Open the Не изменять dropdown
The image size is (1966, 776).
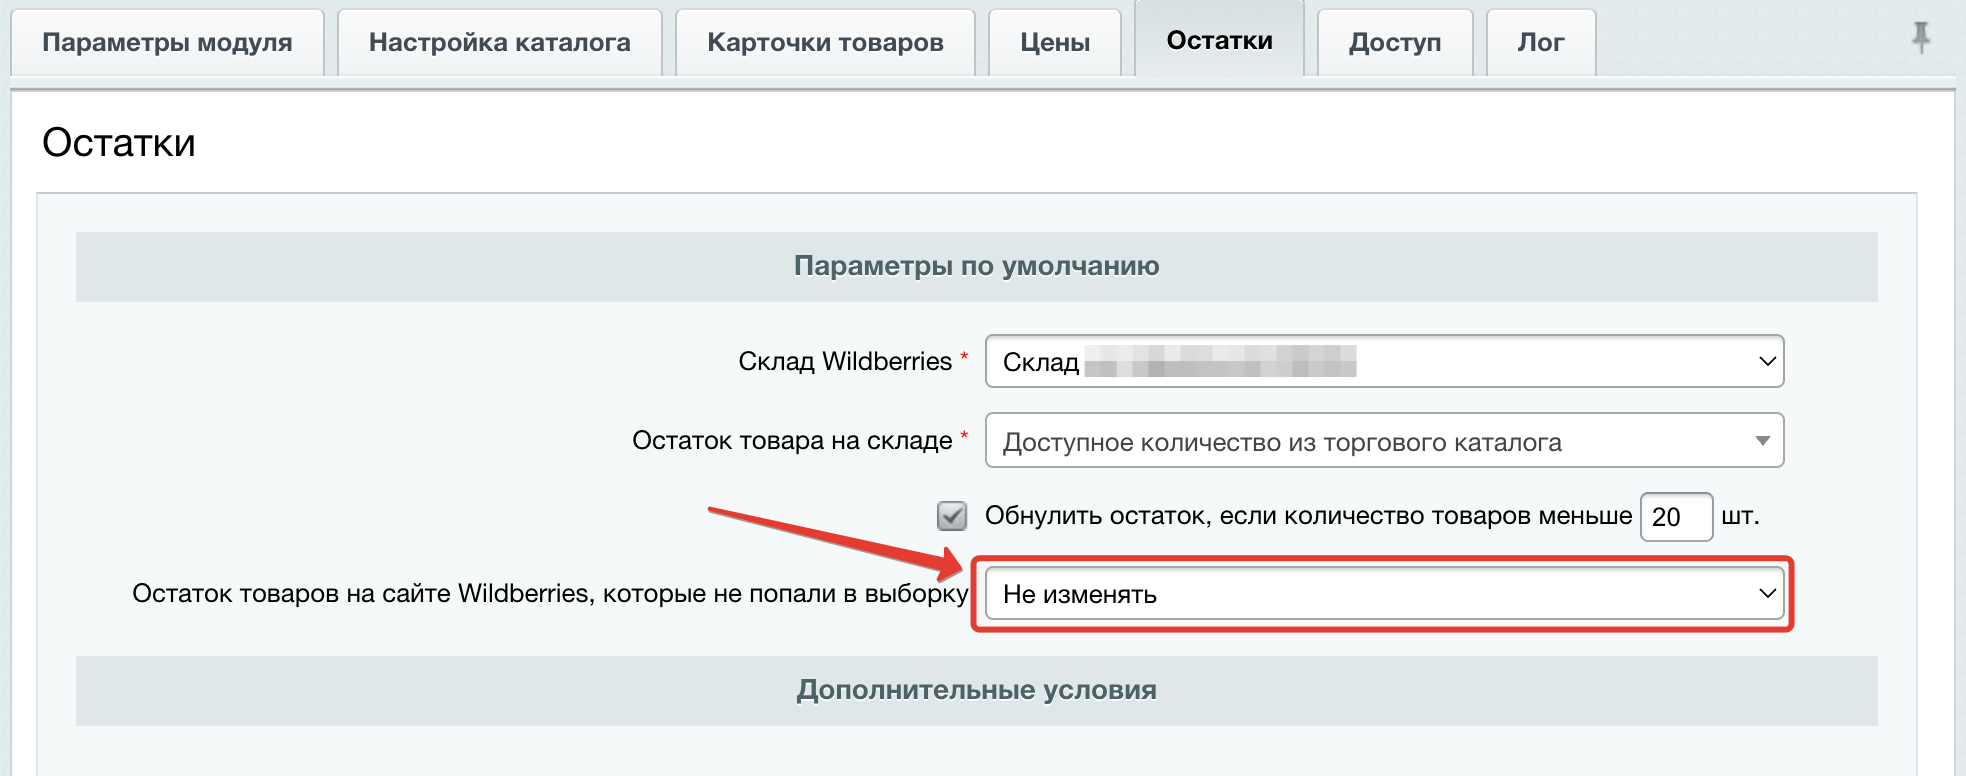point(1384,594)
